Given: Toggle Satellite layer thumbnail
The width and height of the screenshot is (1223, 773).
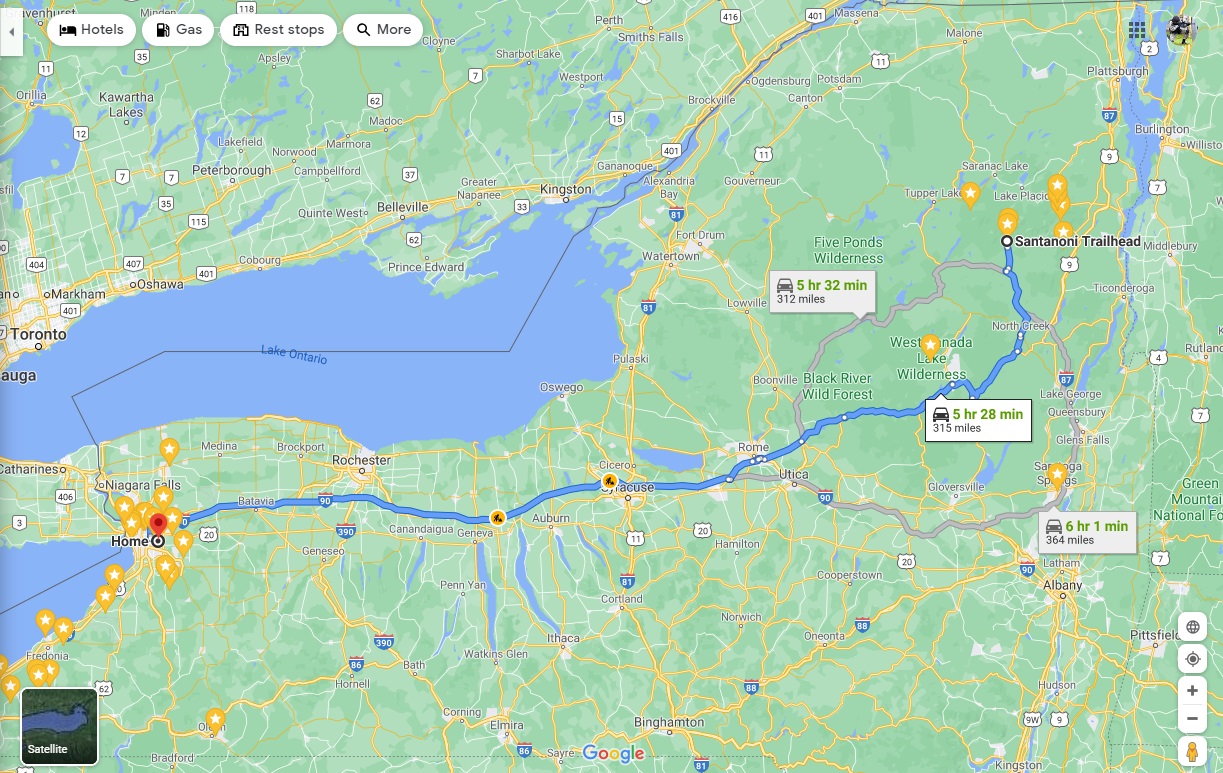Looking at the screenshot, I should [x=60, y=726].
